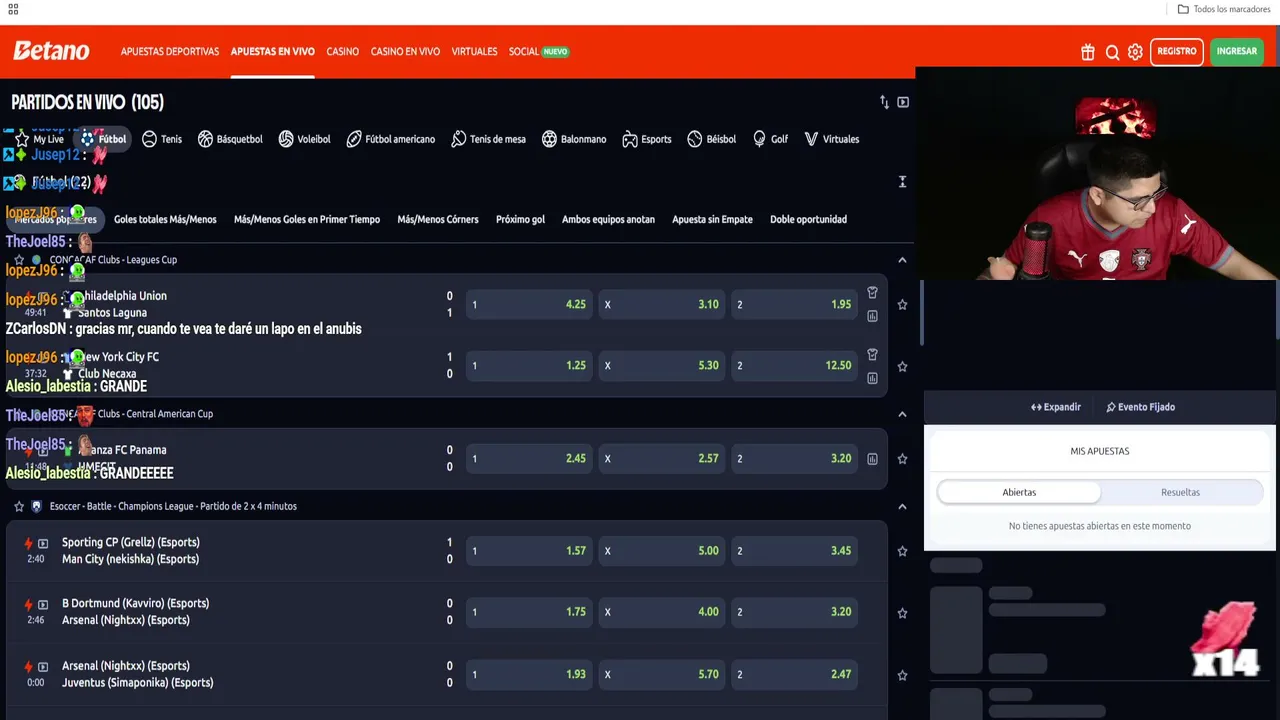Open the Man City (nekishka) (Esports) match
1280x720 pixels.
[x=130, y=560]
